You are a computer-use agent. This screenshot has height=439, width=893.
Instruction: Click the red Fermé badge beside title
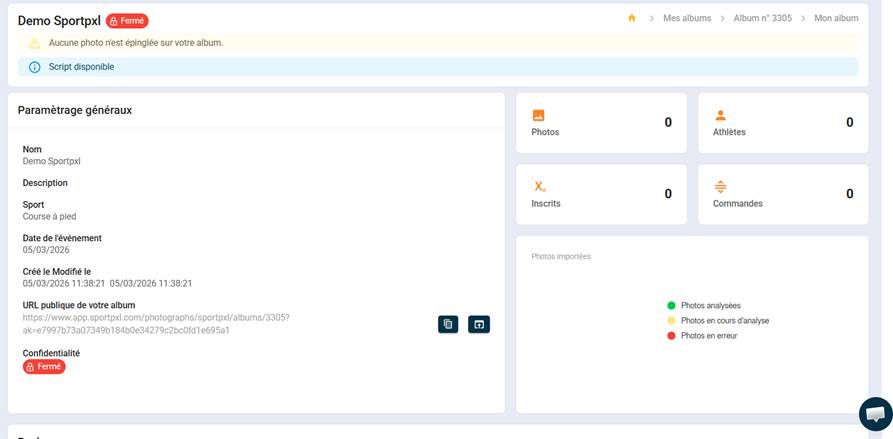(127, 21)
